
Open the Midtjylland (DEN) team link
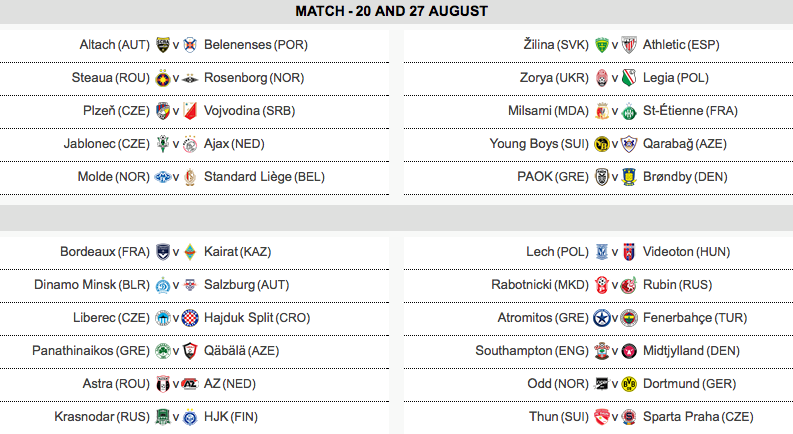click(691, 351)
